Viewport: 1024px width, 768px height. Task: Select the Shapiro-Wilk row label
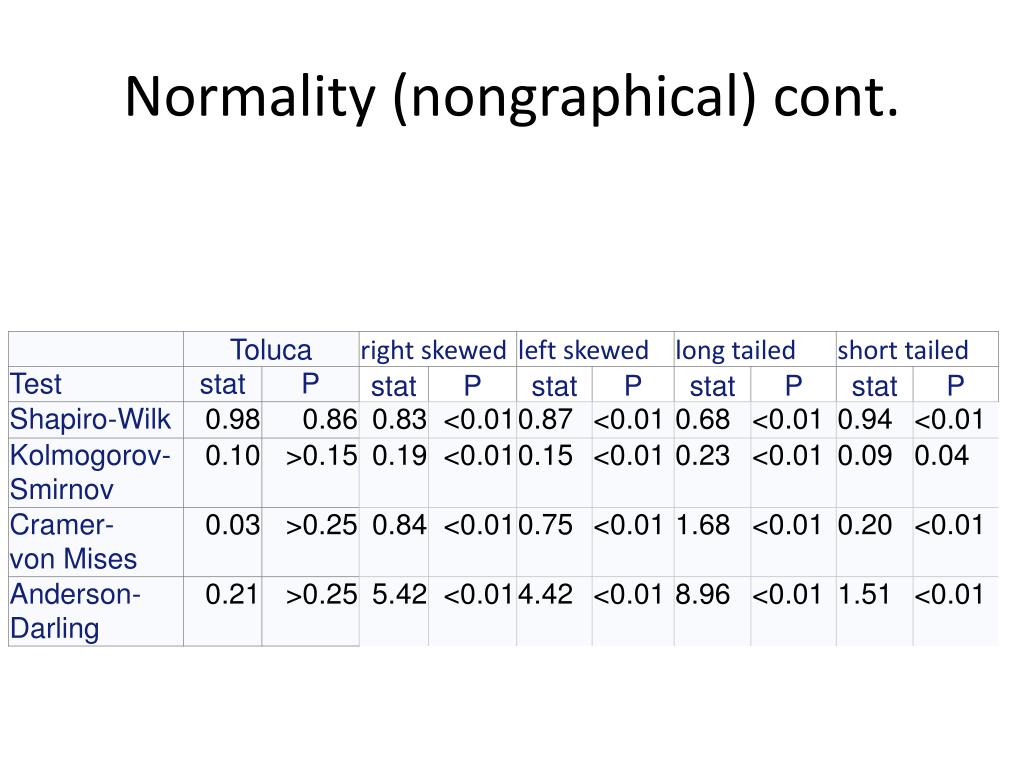tap(90, 419)
